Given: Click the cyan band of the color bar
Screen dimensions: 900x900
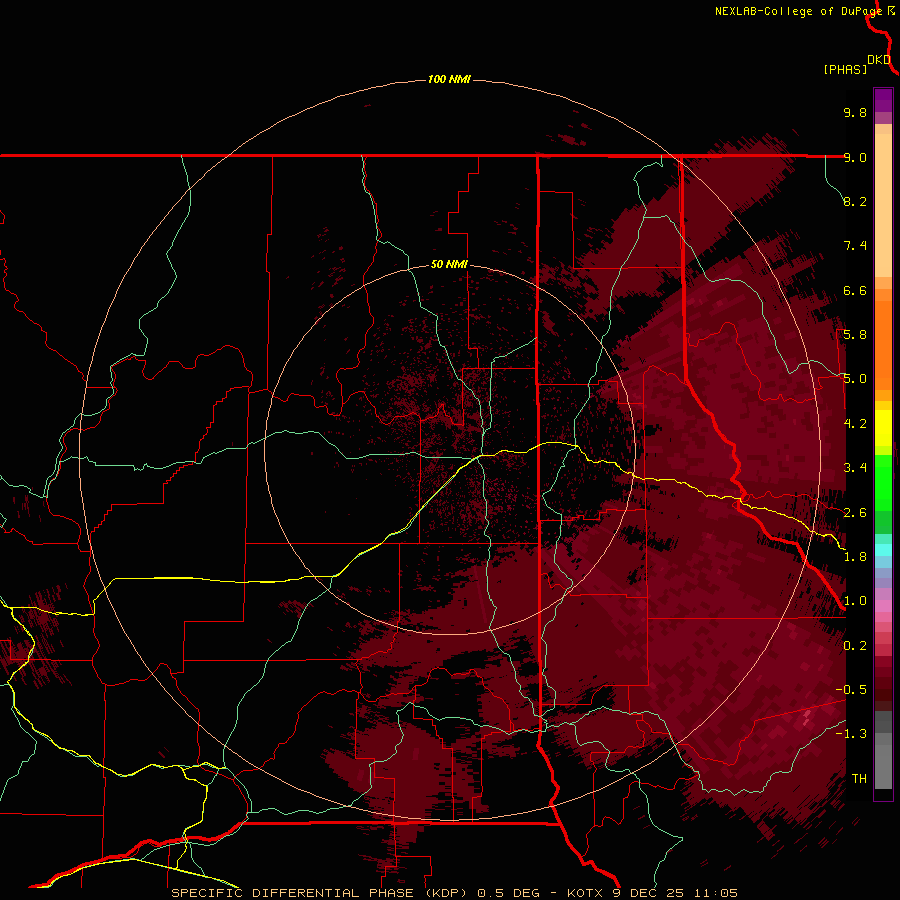Looking at the screenshot, I should pos(883,550).
